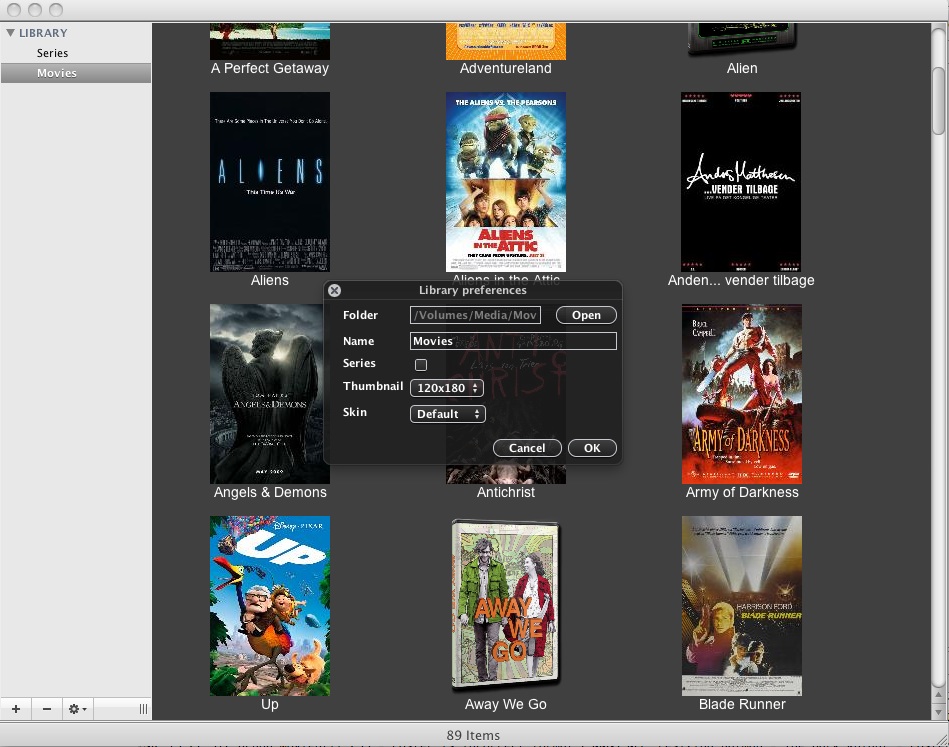Open the gear action menu

77,709
